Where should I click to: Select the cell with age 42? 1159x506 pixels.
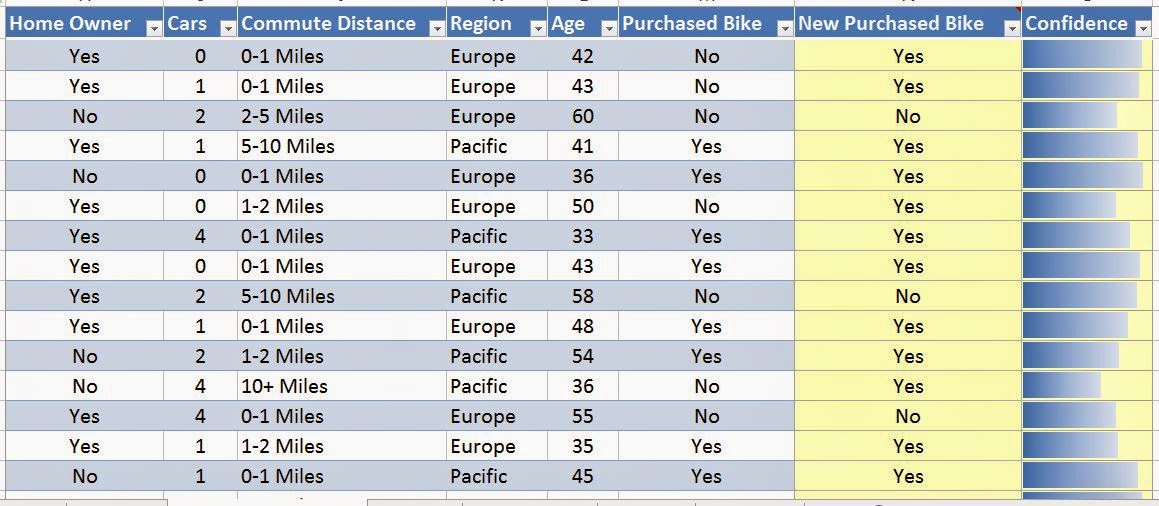point(582,56)
